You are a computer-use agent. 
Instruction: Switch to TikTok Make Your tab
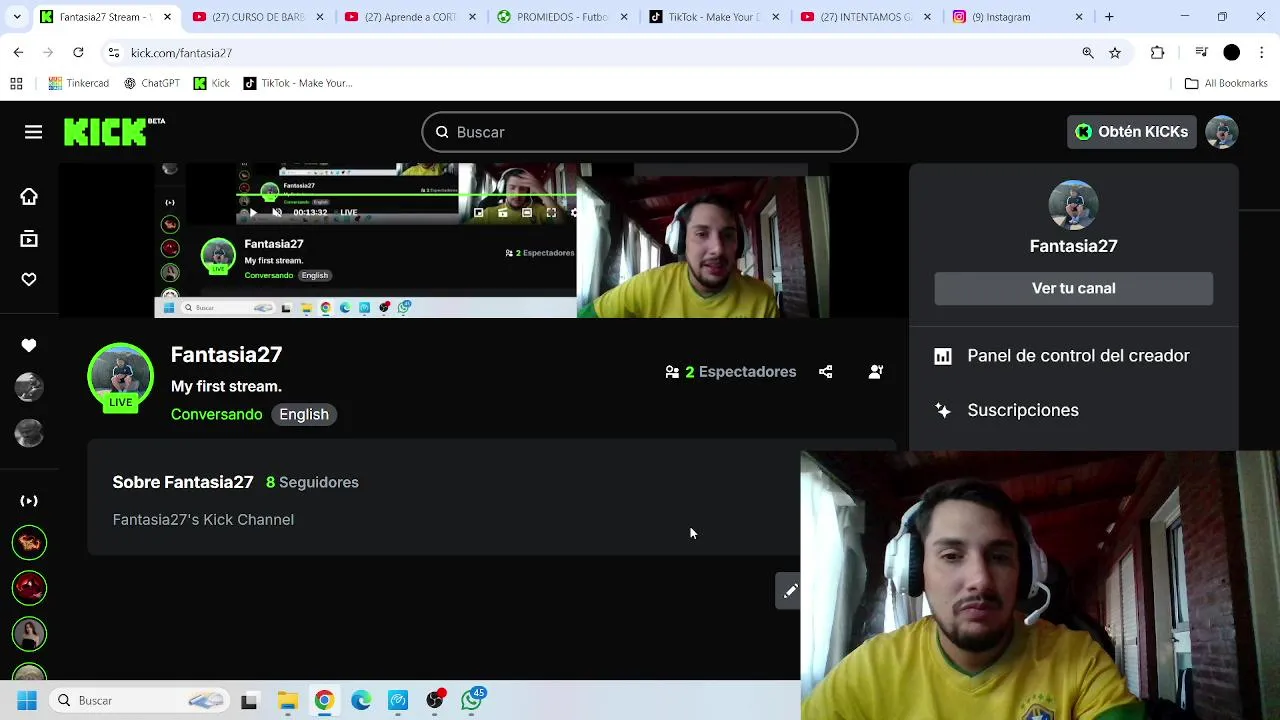[713, 17]
